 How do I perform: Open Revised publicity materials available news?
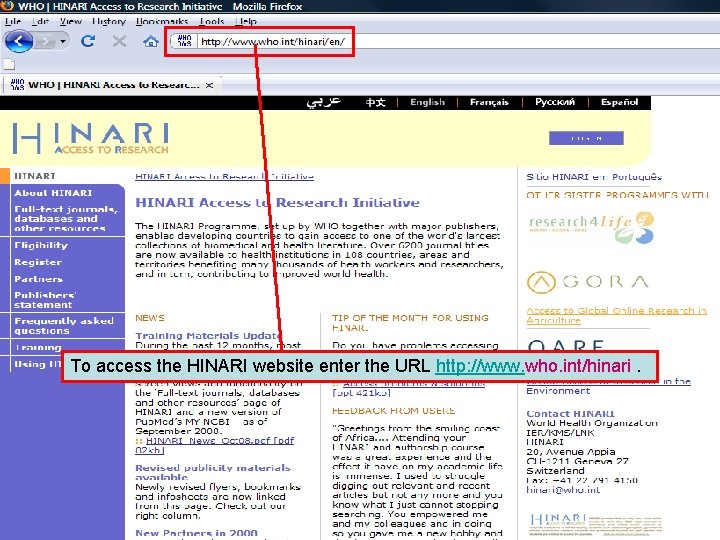click(x=213, y=472)
